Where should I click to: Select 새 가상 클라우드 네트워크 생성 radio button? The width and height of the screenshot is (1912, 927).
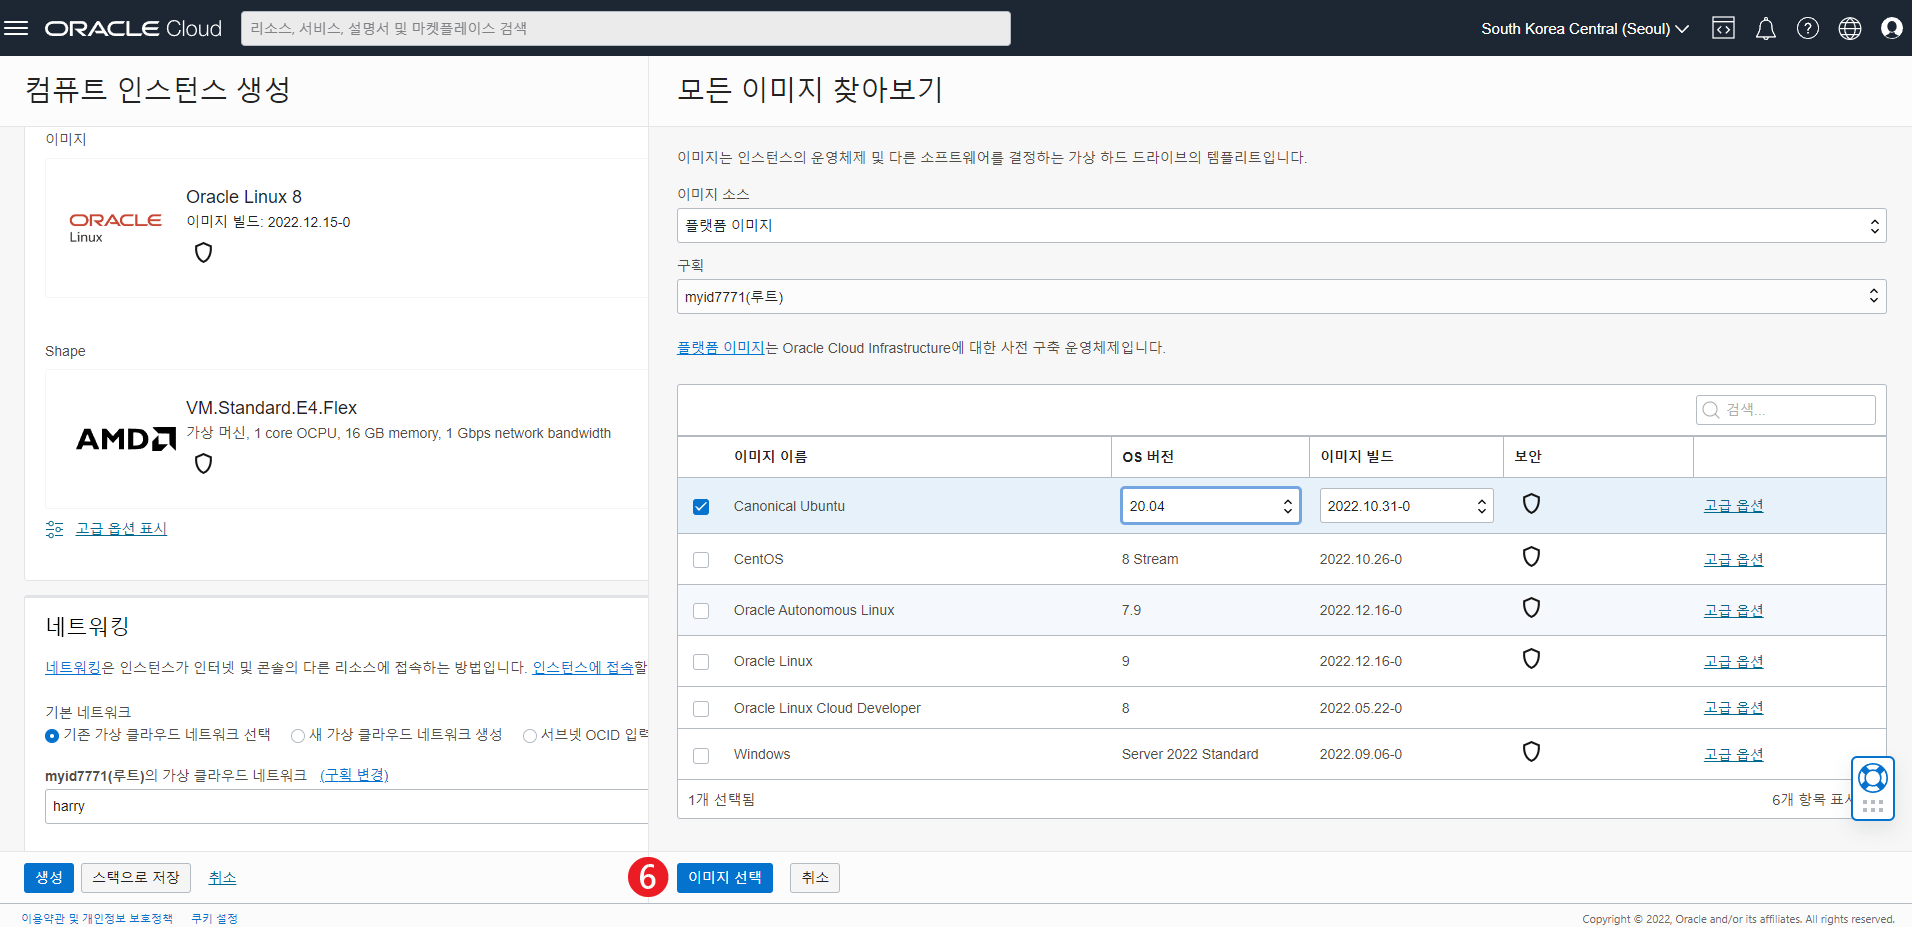[x=298, y=736]
